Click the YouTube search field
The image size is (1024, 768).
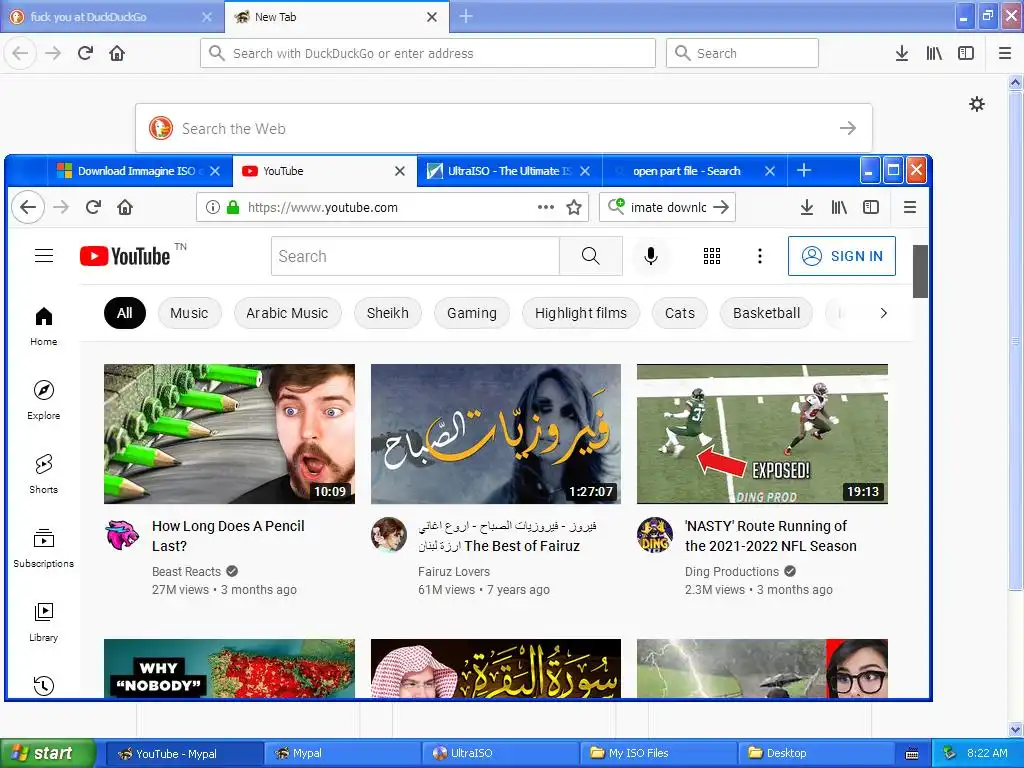tap(415, 256)
